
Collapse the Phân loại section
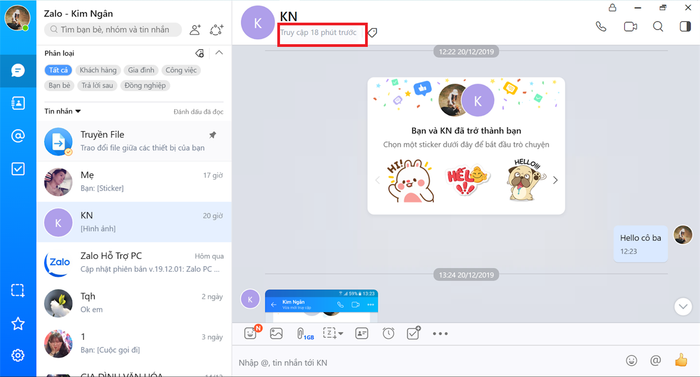tap(219, 53)
